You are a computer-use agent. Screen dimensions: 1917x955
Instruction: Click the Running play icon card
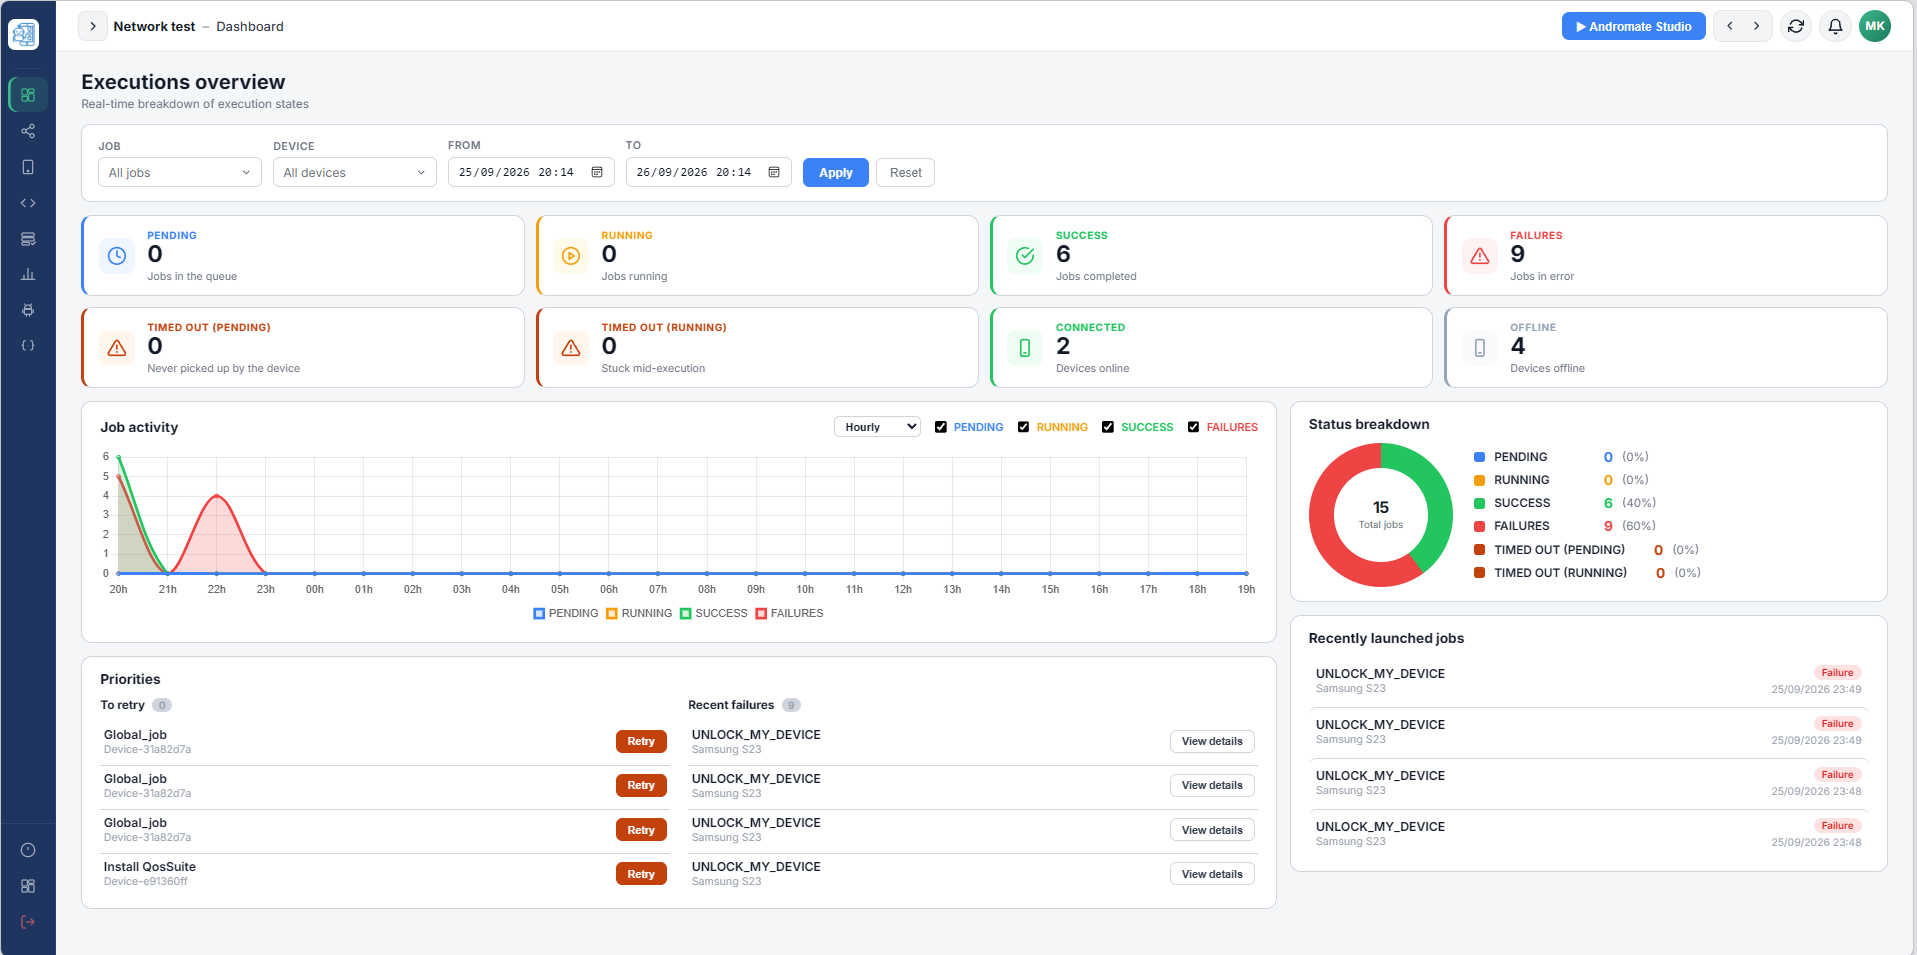[571, 256]
